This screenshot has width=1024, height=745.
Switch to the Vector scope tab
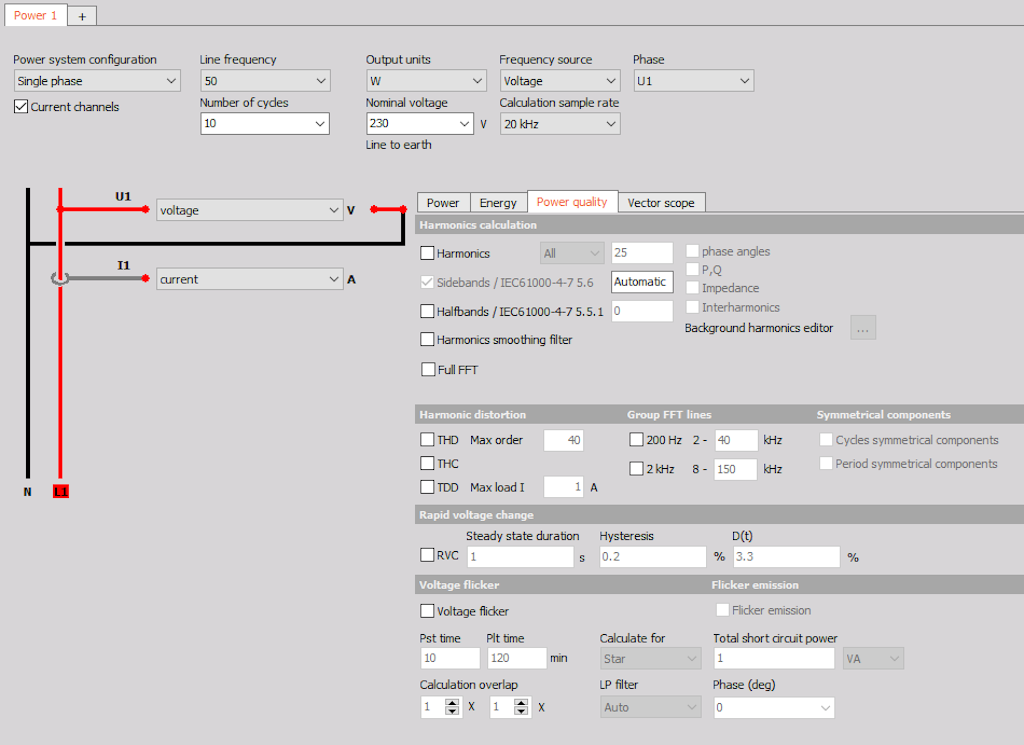(x=661, y=203)
